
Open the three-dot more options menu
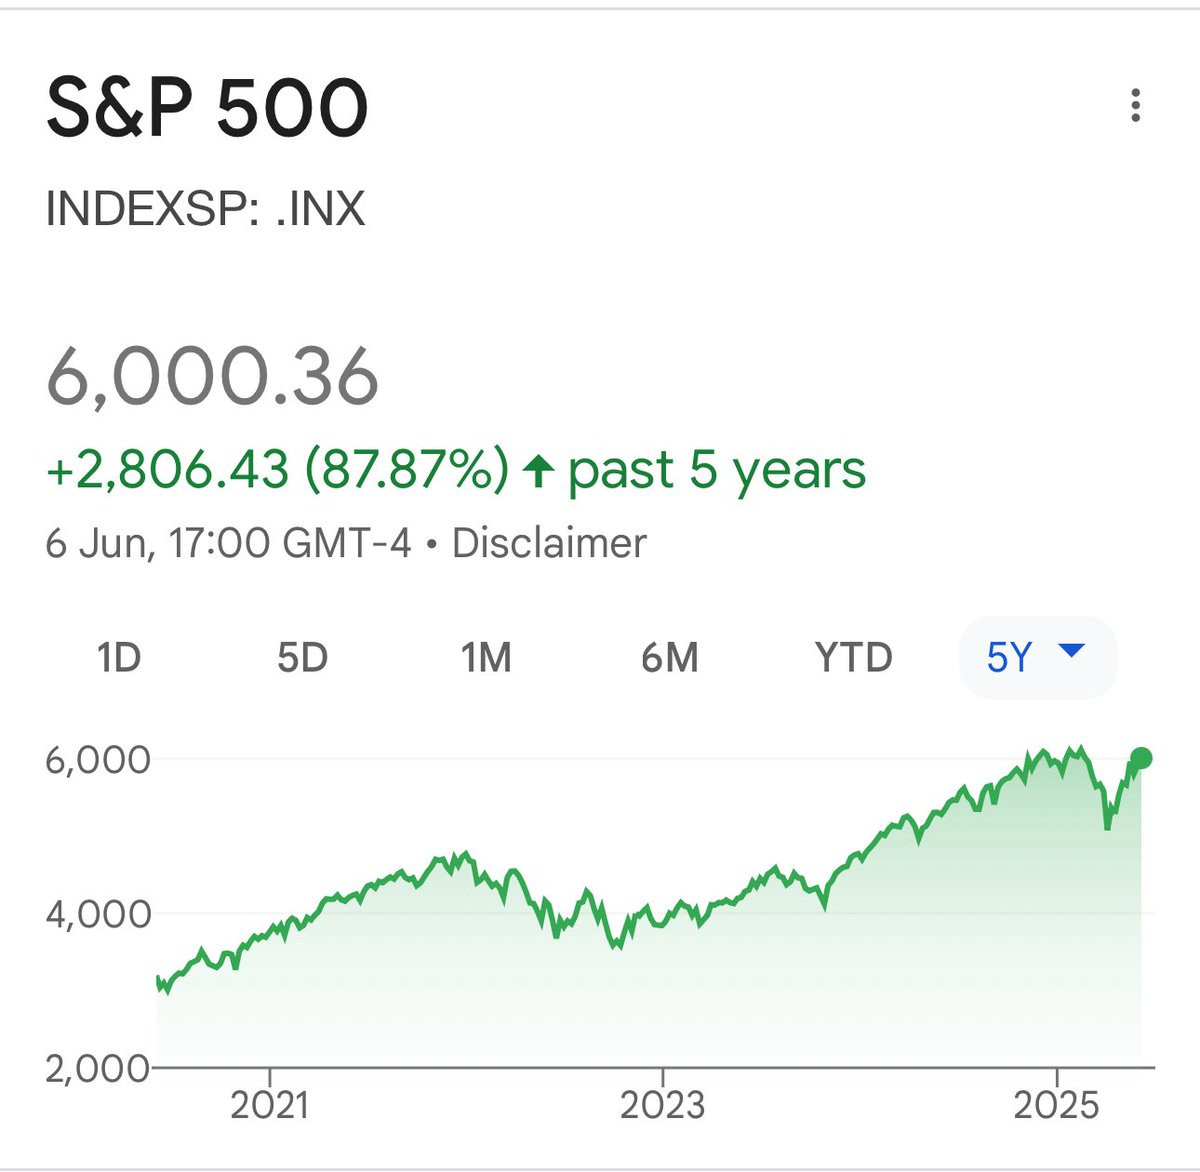[x=1135, y=105]
